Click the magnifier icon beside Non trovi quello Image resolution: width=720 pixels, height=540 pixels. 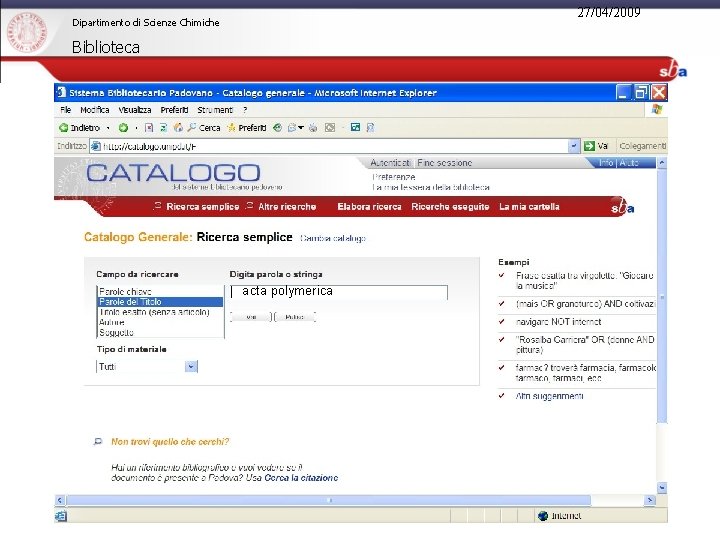tap(98, 441)
